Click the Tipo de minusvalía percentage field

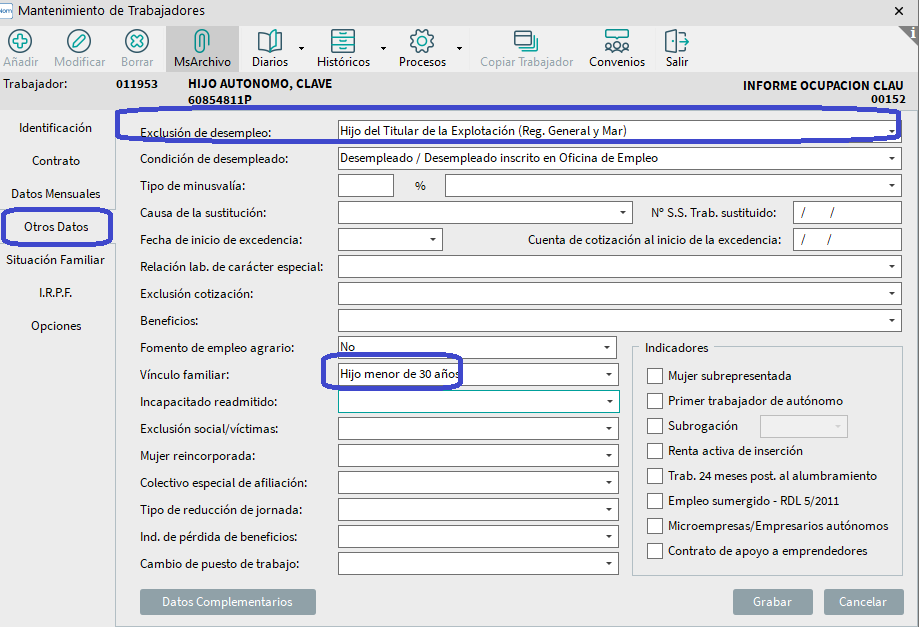pyautogui.click(x=366, y=186)
